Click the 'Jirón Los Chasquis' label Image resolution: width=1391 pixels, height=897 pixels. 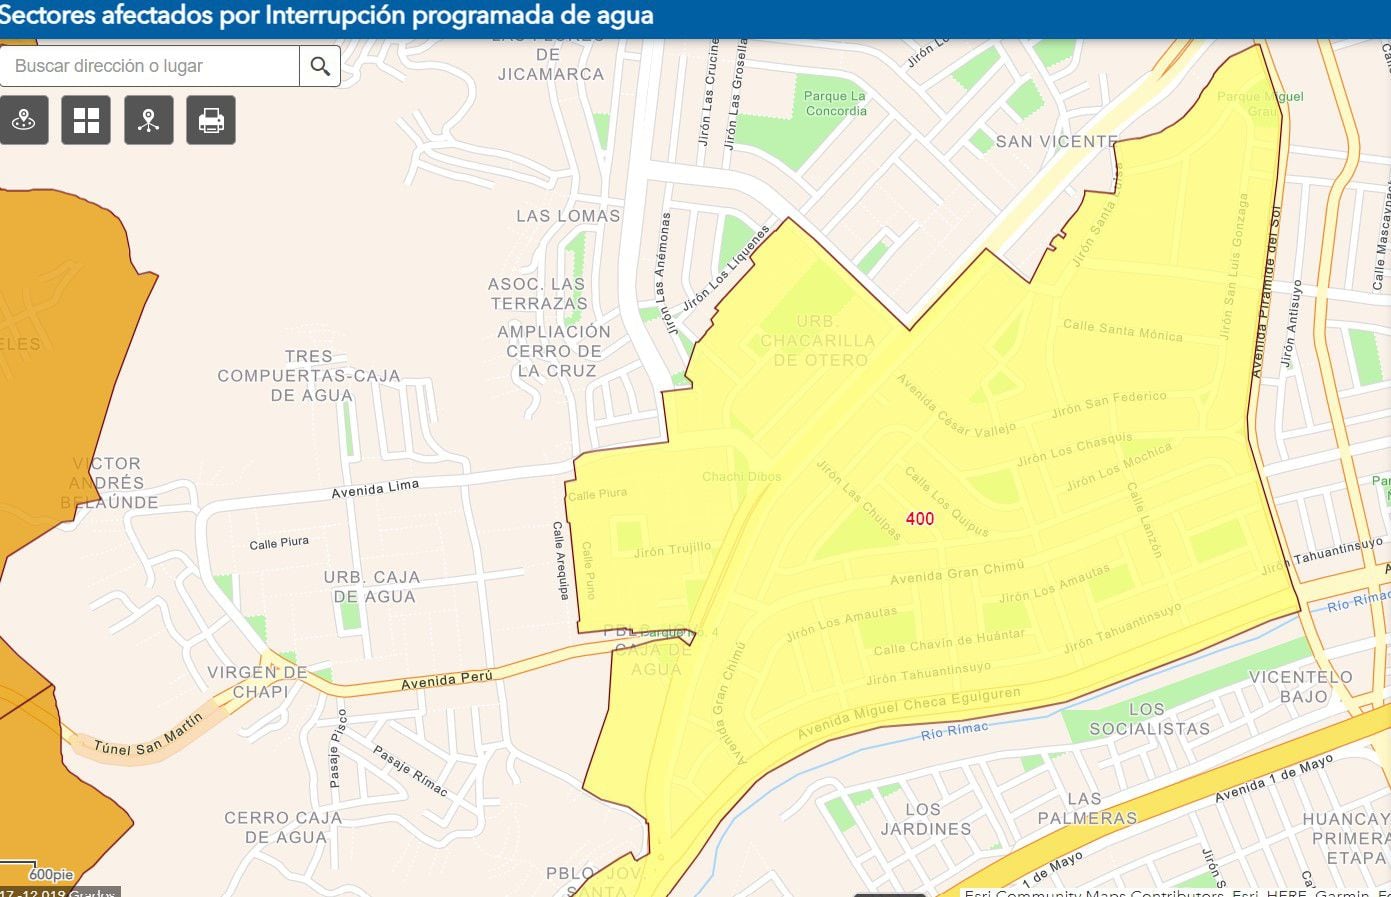[1075, 450]
